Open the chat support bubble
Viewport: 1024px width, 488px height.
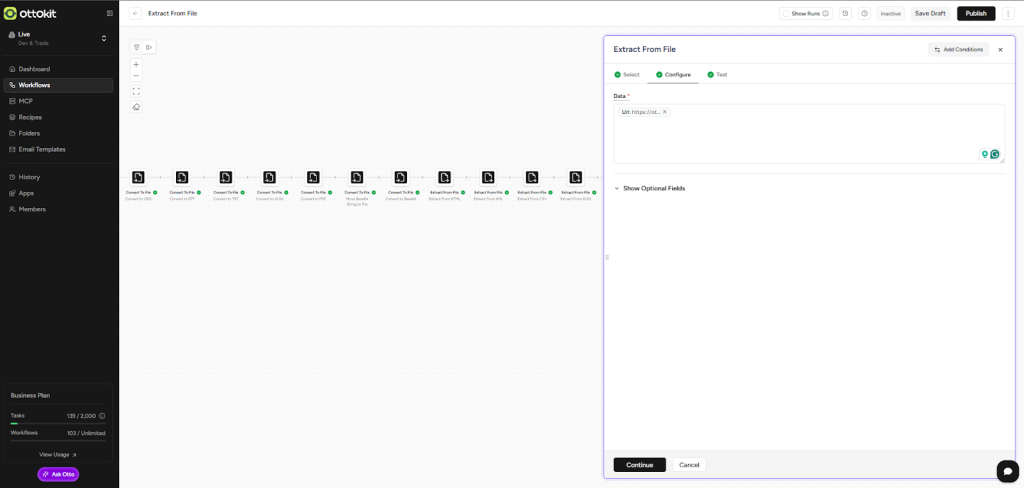(1007, 471)
